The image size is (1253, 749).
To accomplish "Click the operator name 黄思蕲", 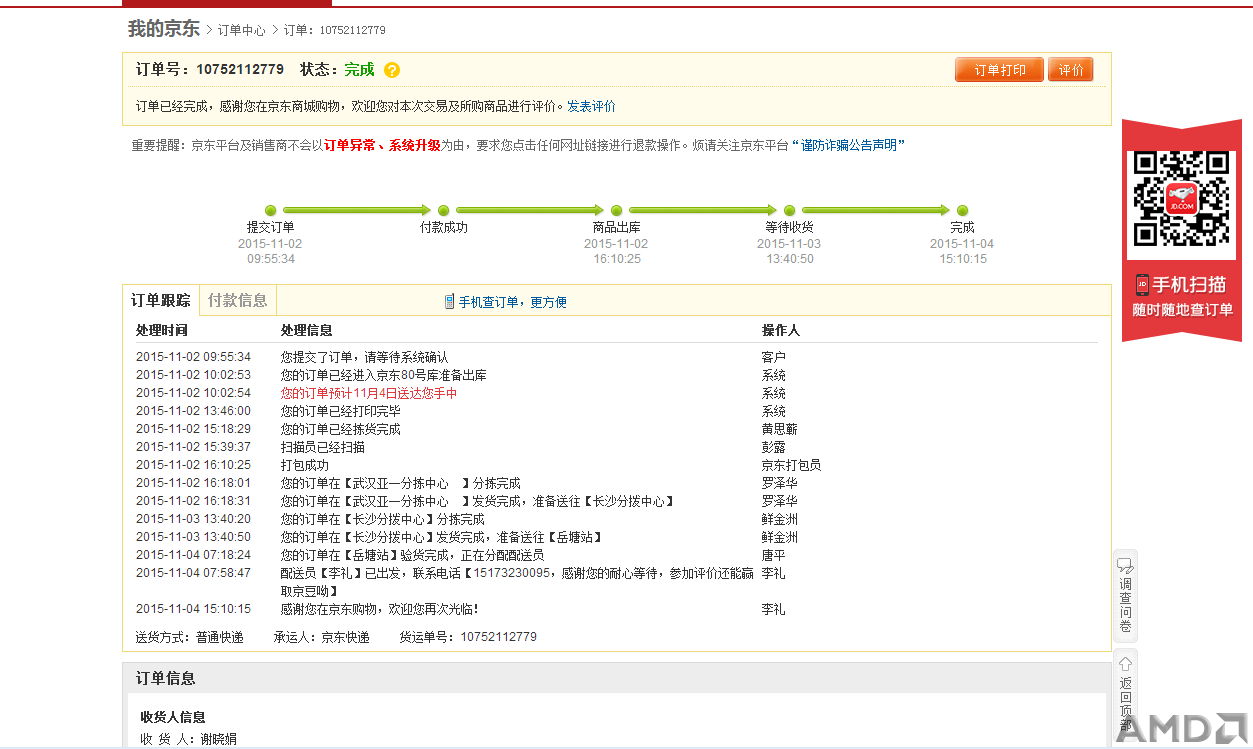I will (x=779, y=429).
